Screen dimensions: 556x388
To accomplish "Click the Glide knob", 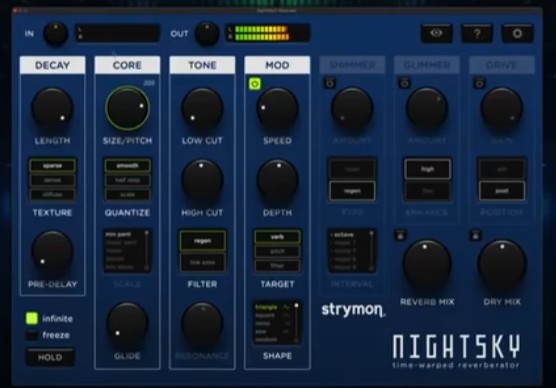I will pos(127,323).
